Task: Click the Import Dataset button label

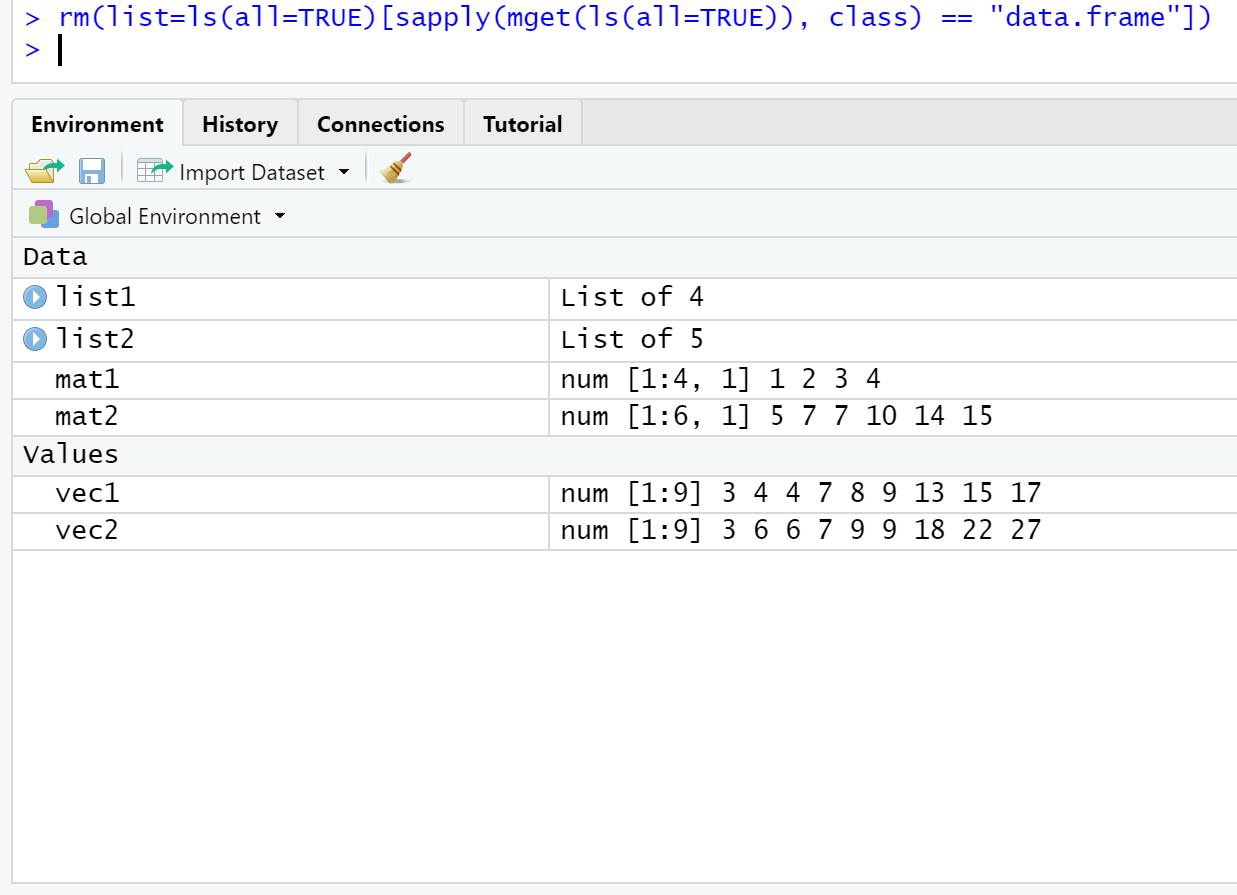Action: click(x=252, y=172)
